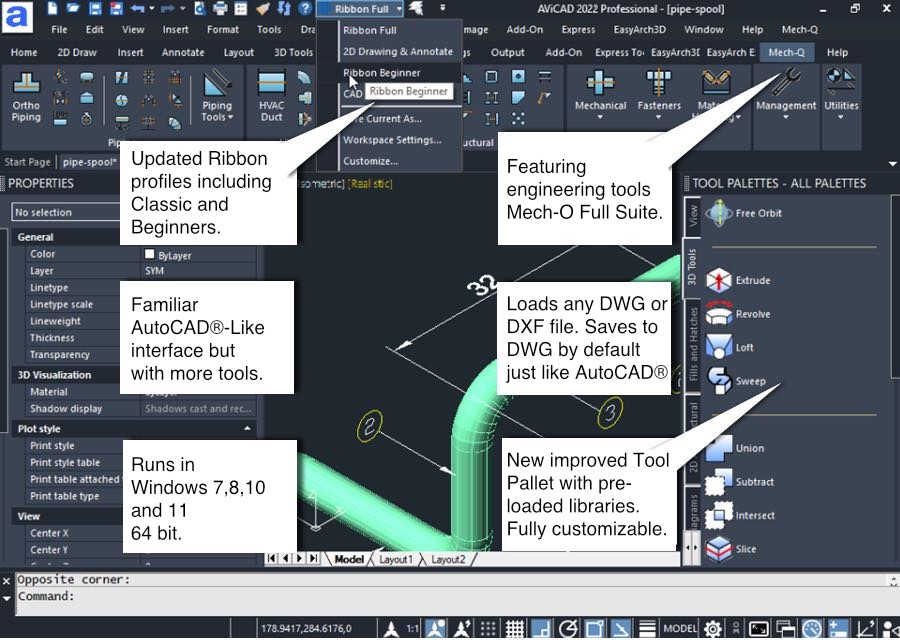This screenshot has width=900, height=640.
Task: Switch to the Layout1 tab
Action: (395, 560)
